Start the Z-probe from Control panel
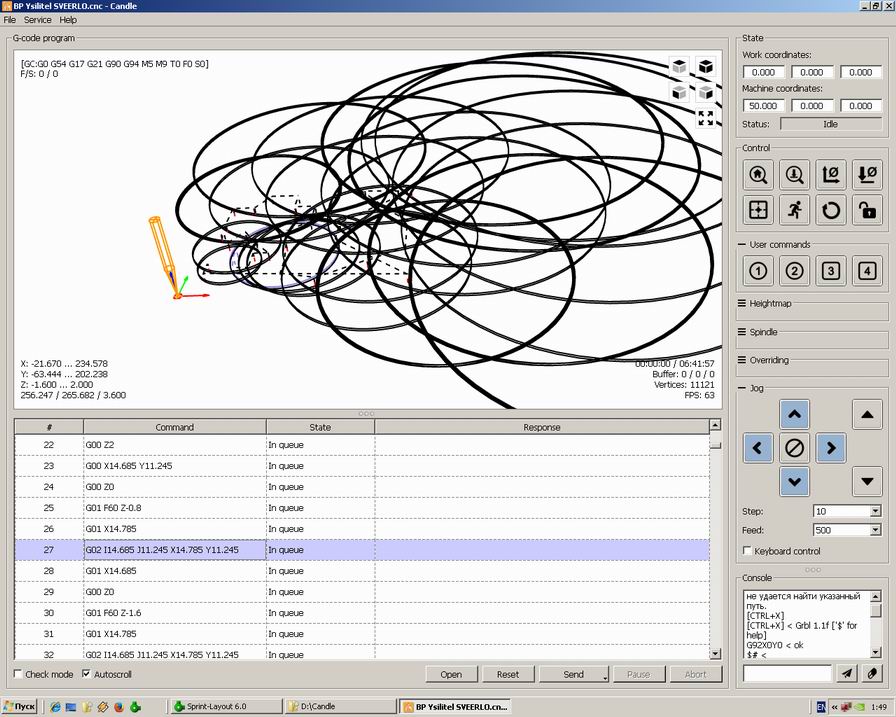 pyautogui.click(x=794, y=174)
